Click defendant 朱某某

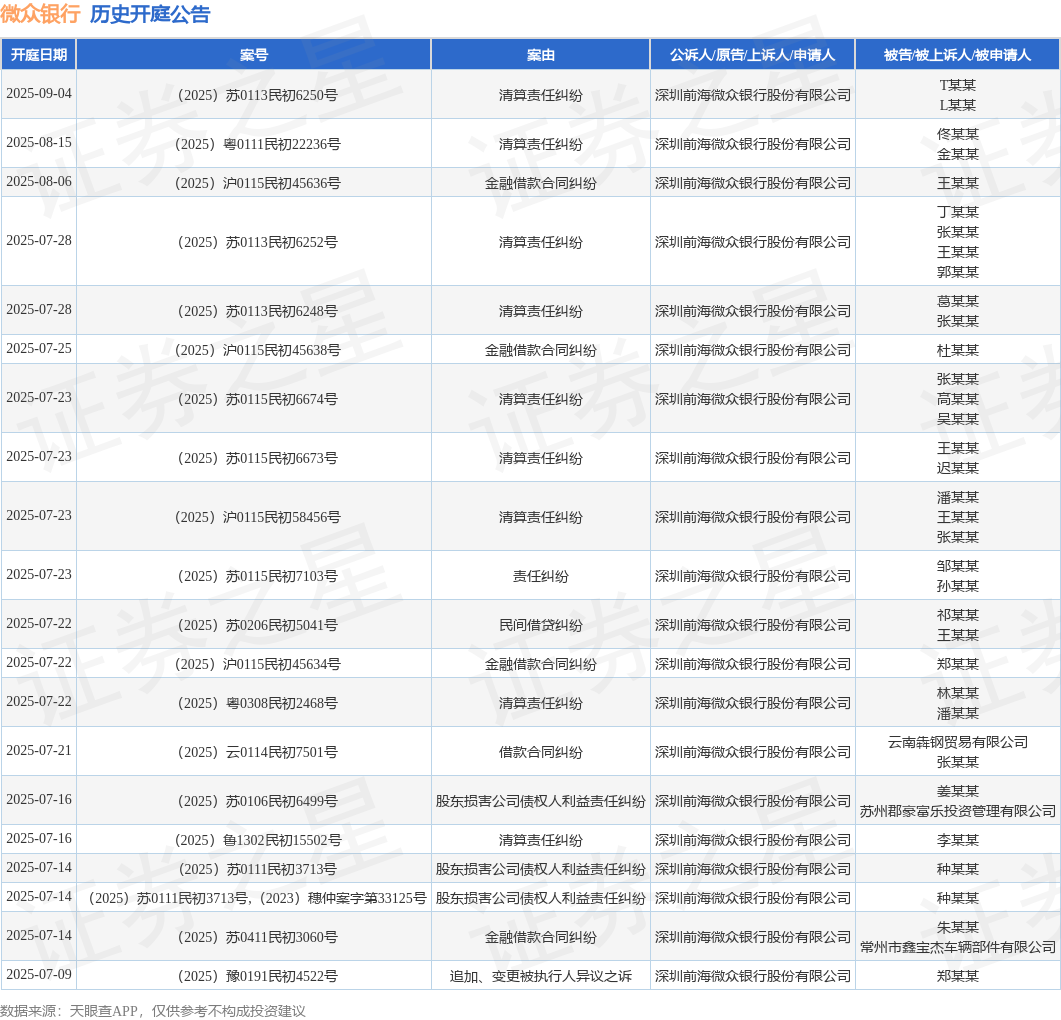(x=957, y=927)
